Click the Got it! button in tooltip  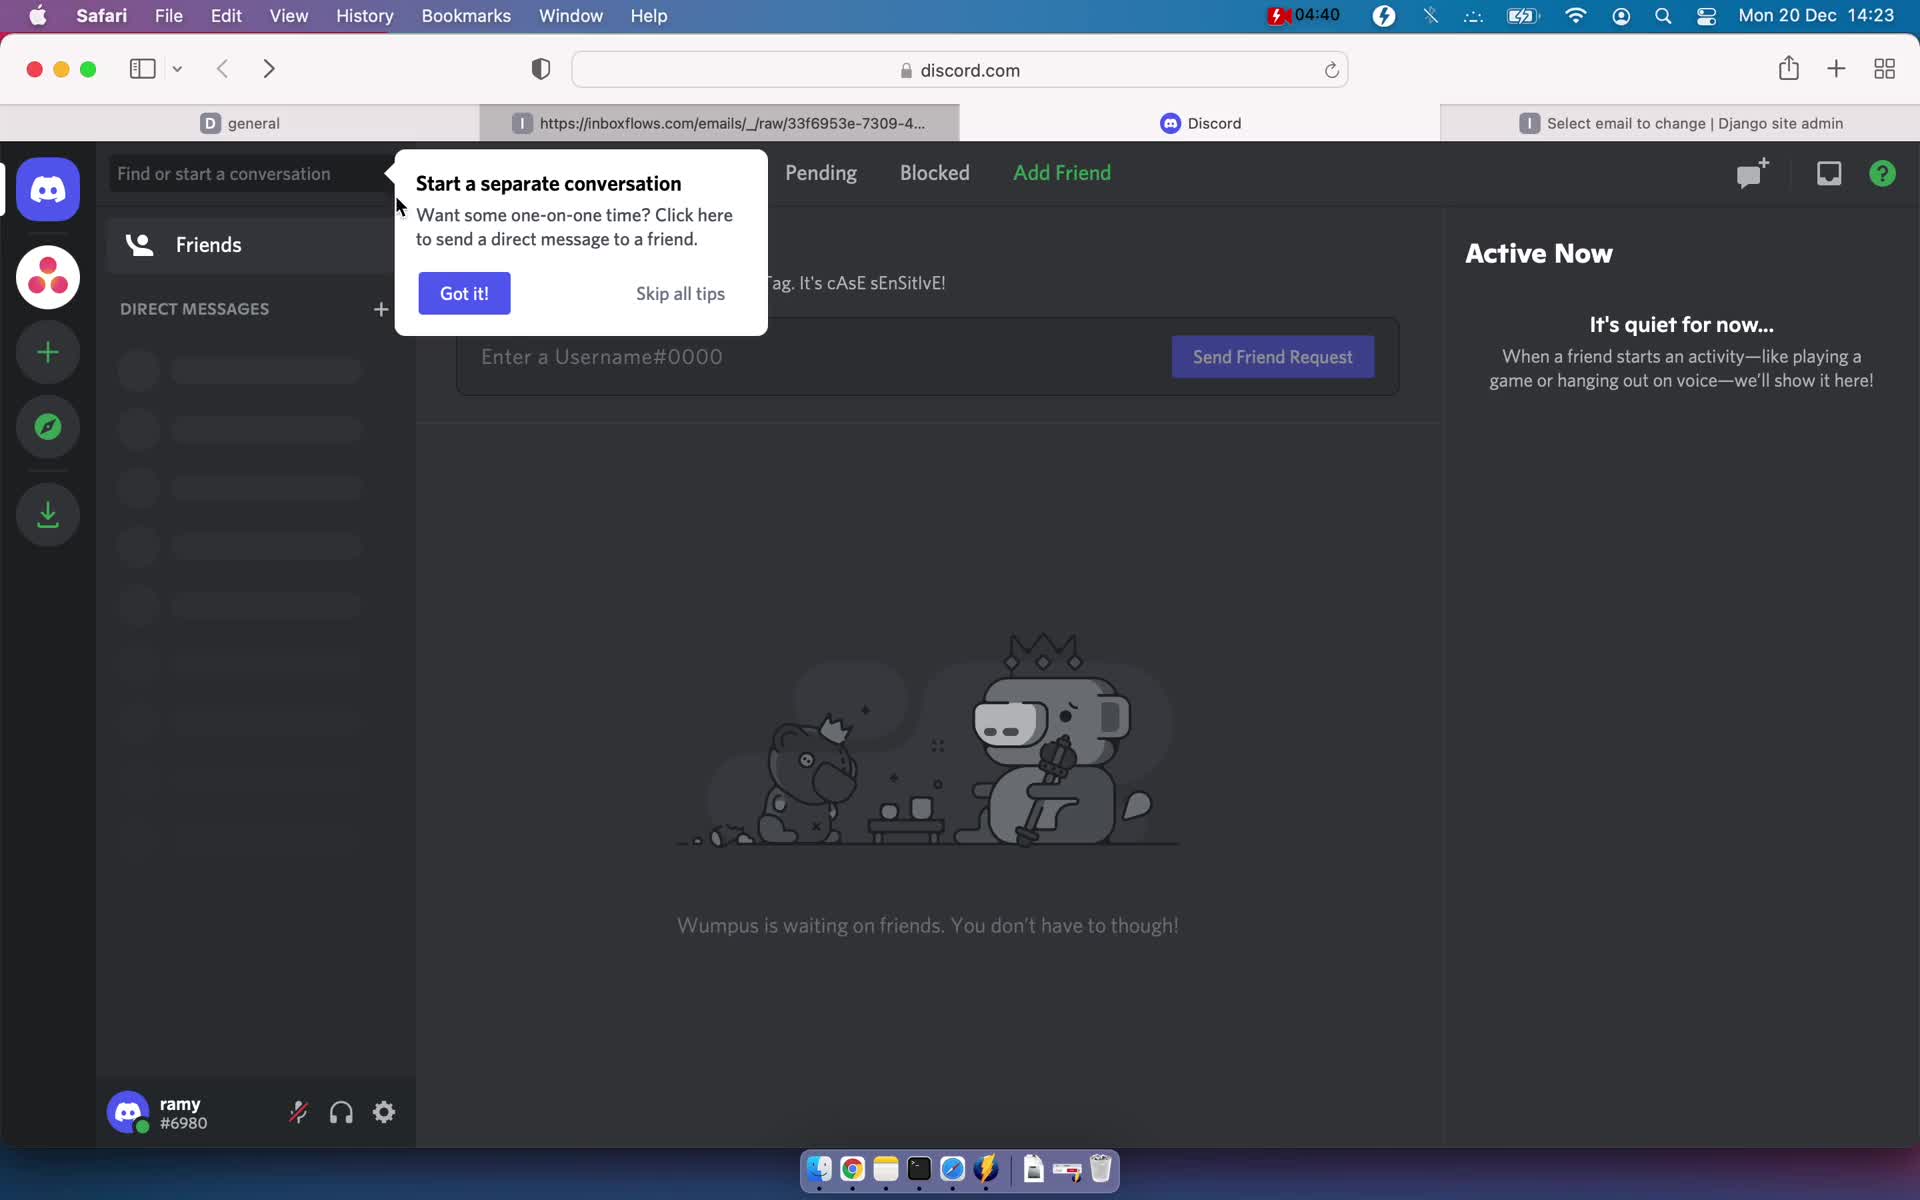tap(463, 293)
